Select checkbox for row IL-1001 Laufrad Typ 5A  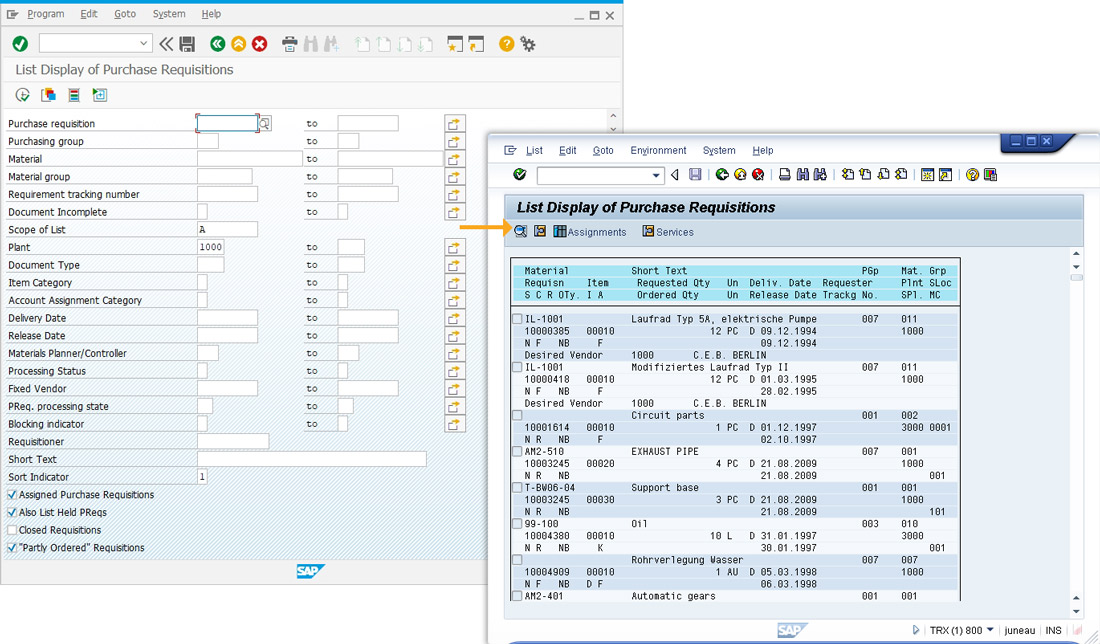518,319
